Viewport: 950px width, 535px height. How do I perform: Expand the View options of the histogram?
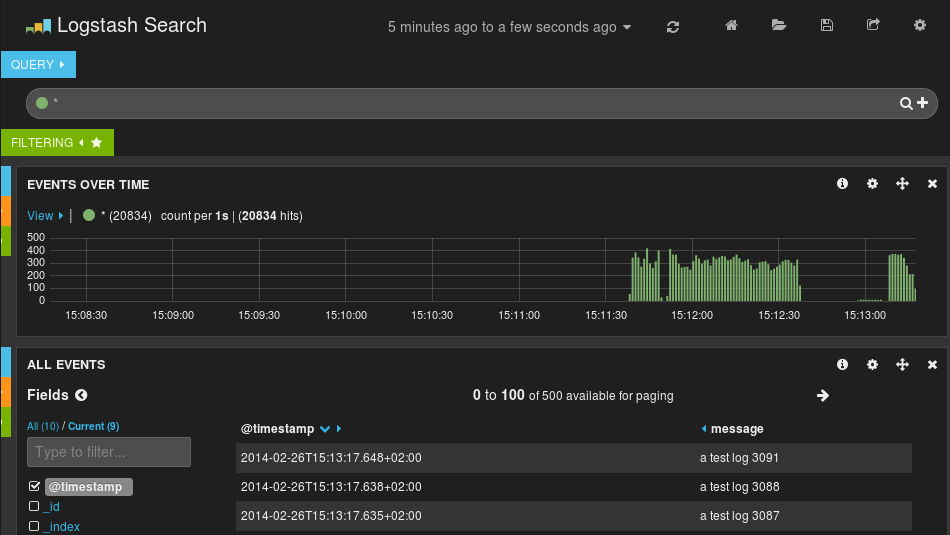coord(45,216)
